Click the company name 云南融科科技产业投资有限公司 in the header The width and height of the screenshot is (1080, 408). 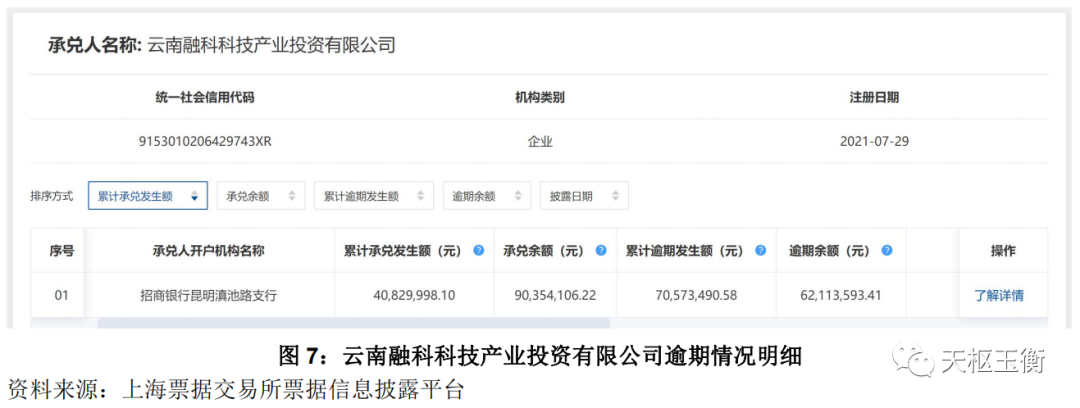pos(271,45)
